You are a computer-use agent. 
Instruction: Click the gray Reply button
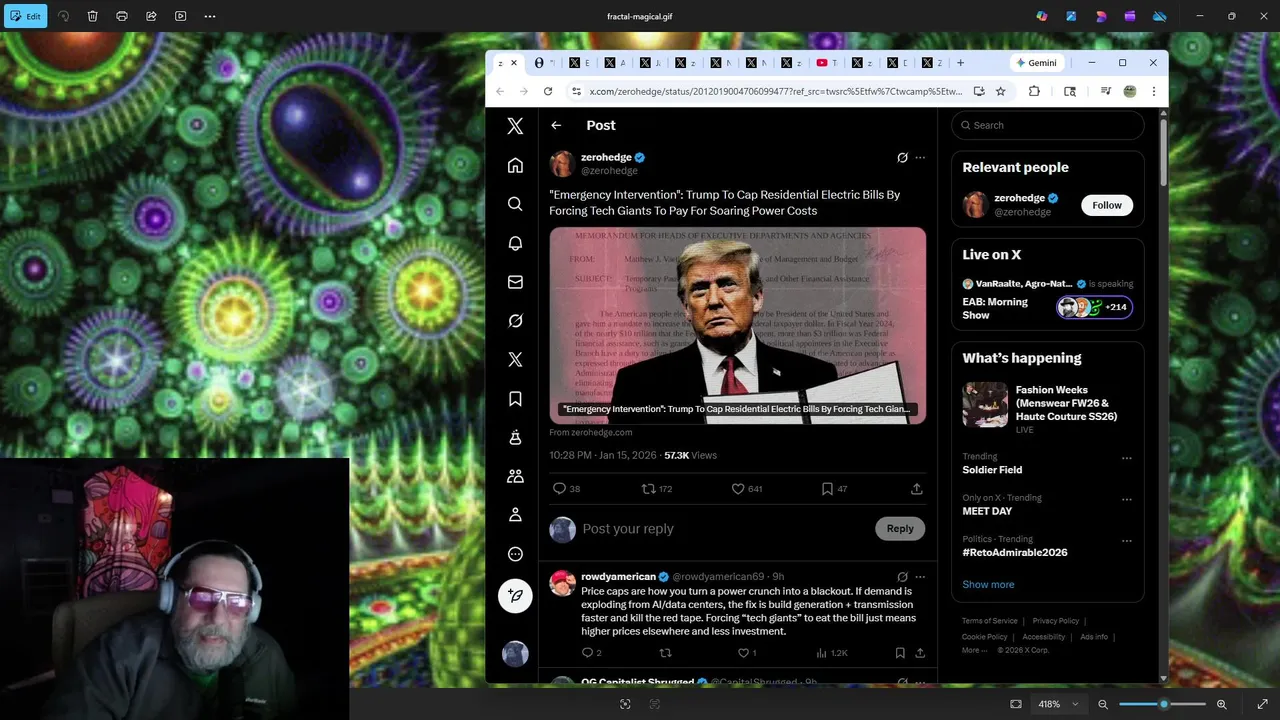tap(900, 529)
